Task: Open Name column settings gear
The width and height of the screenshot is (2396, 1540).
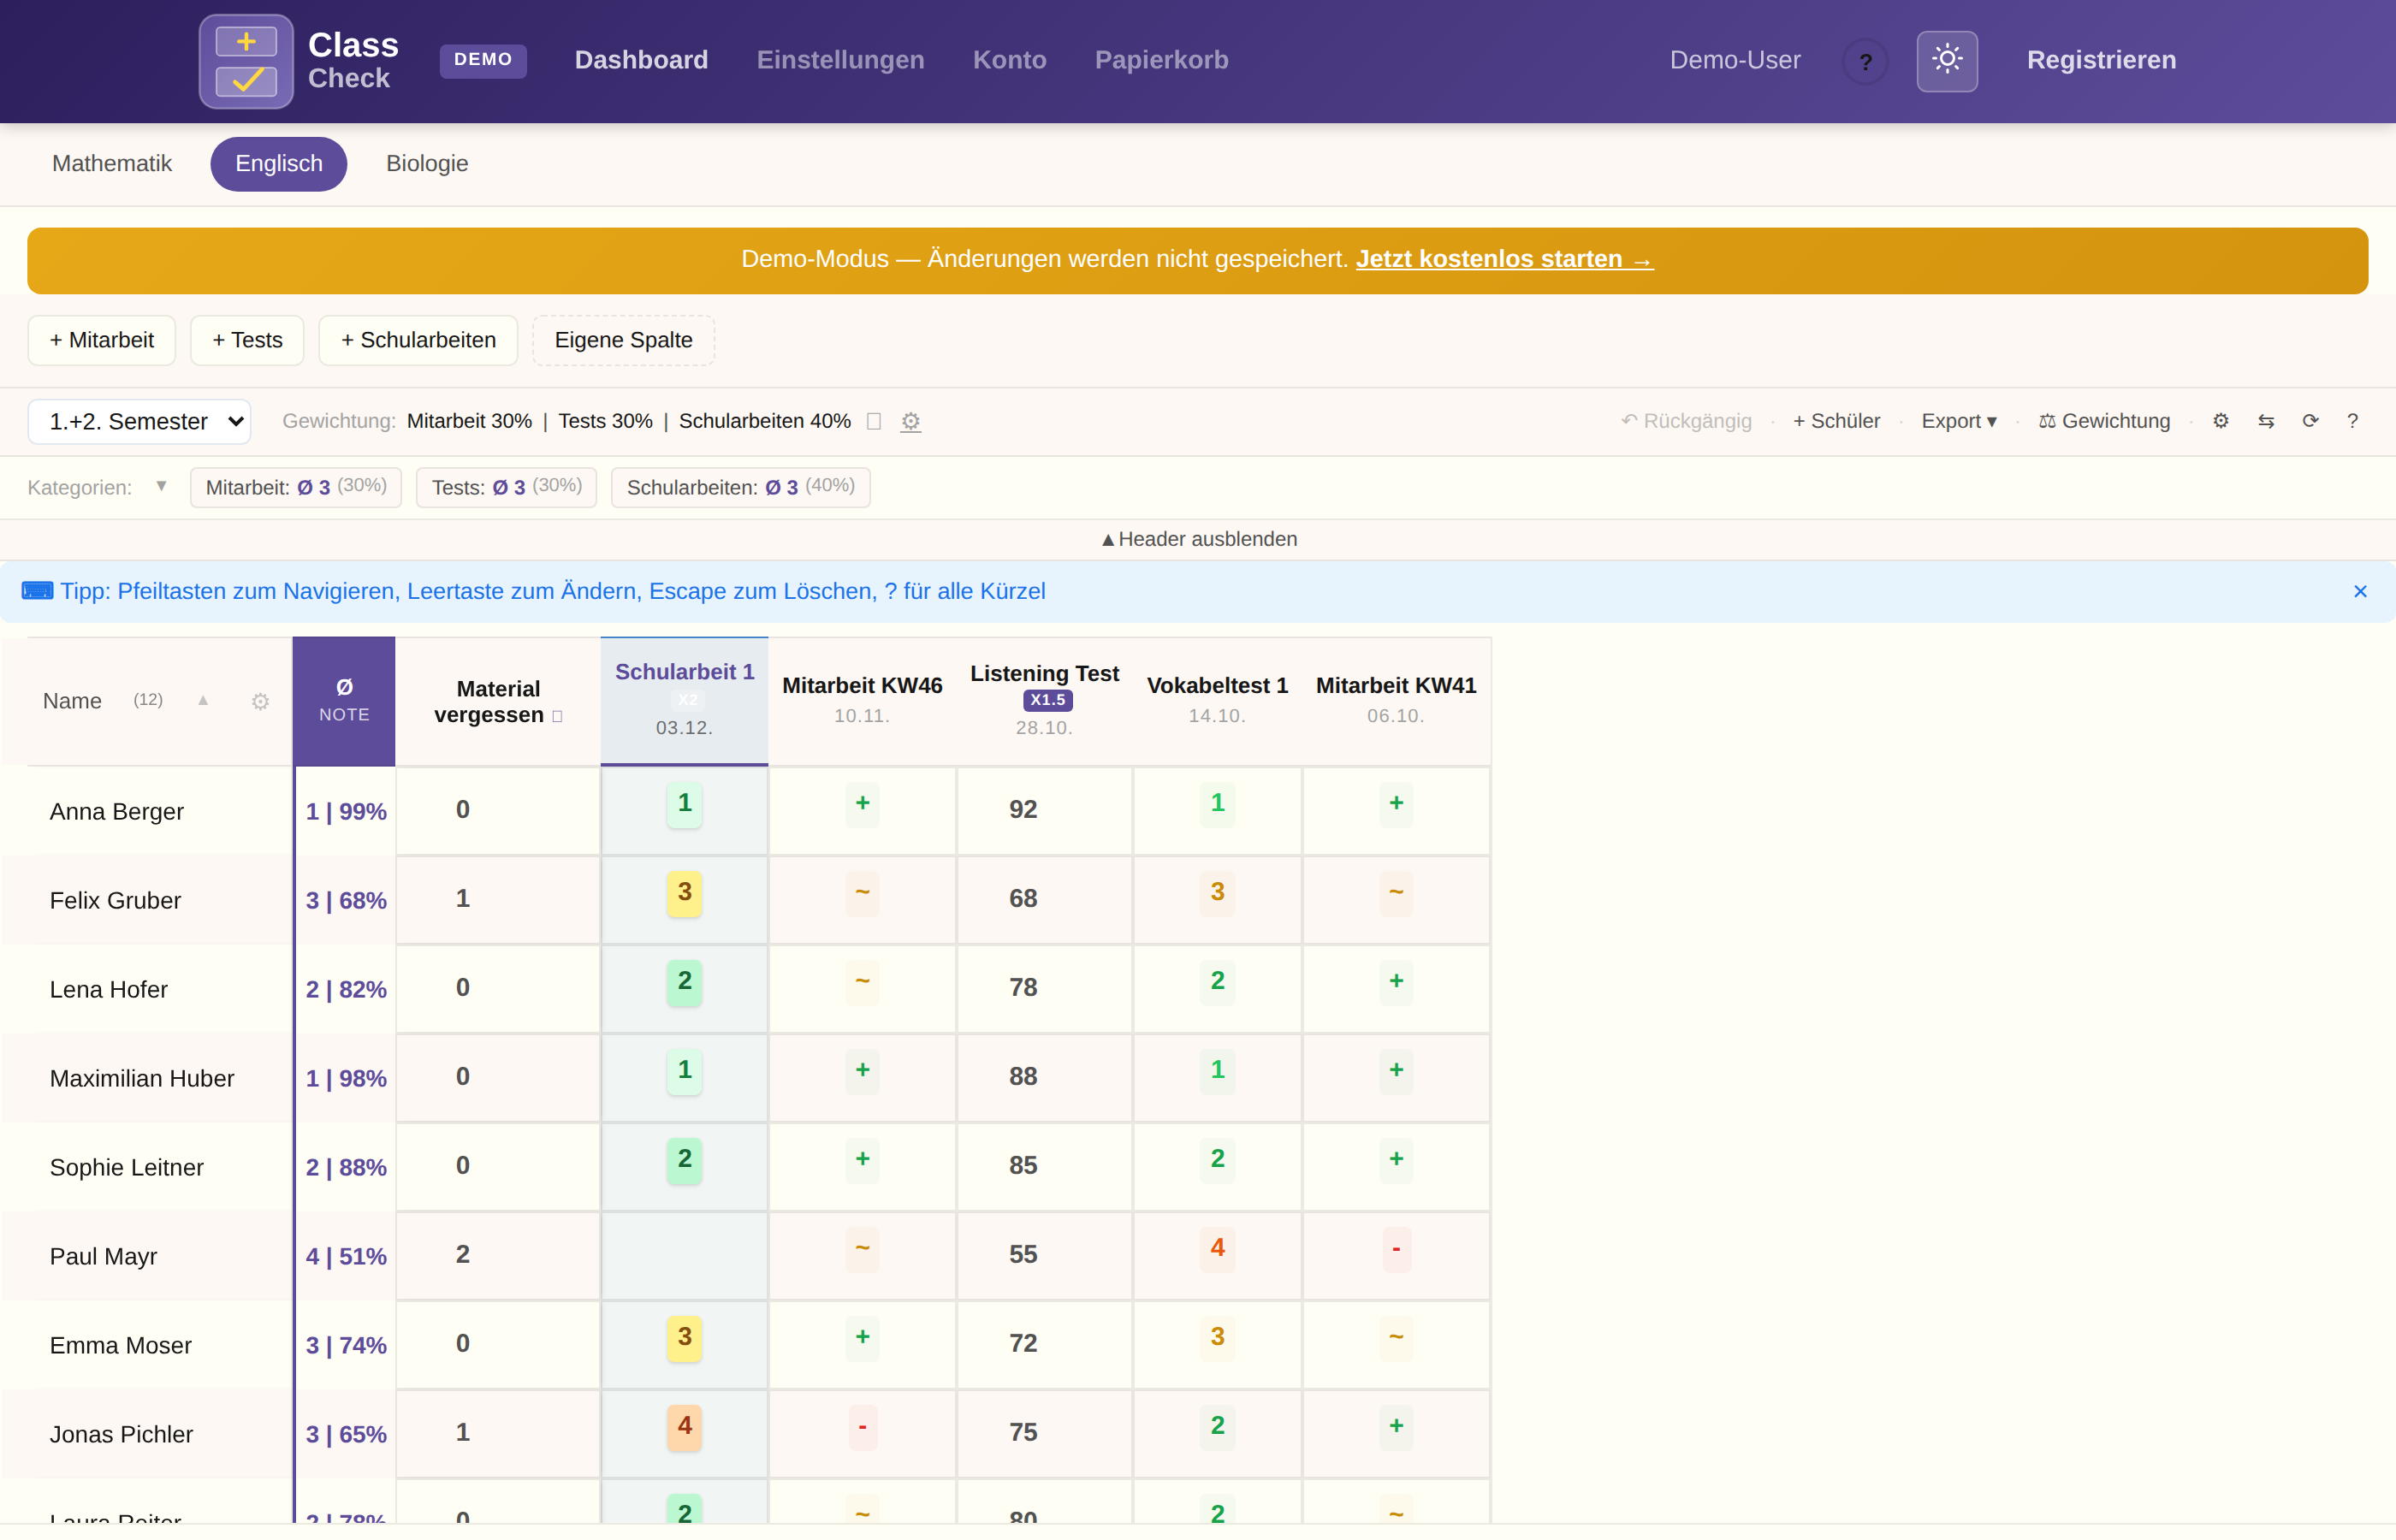Action: pyautogui.click(x=260, y=702)
